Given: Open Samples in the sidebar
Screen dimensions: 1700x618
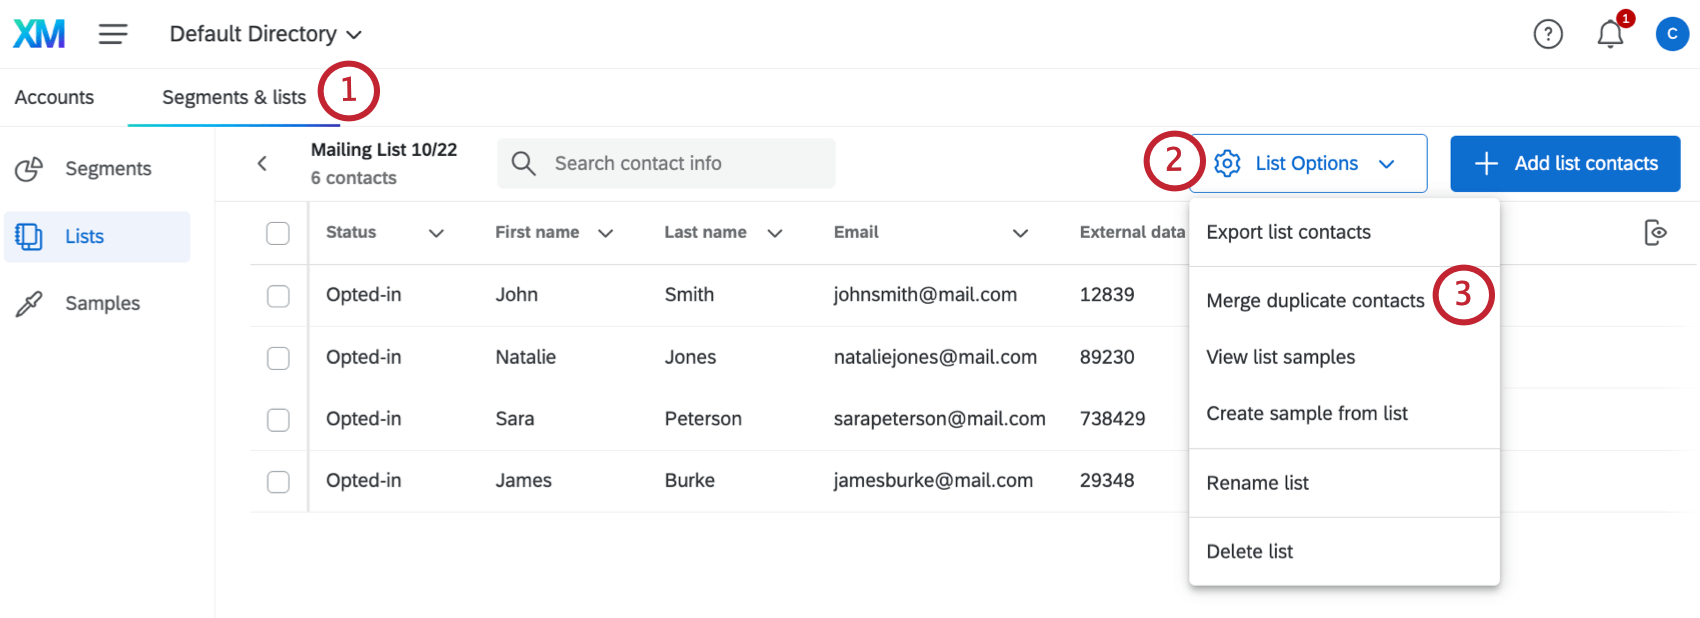Looking at the screenshot, I should click(101, 303).
